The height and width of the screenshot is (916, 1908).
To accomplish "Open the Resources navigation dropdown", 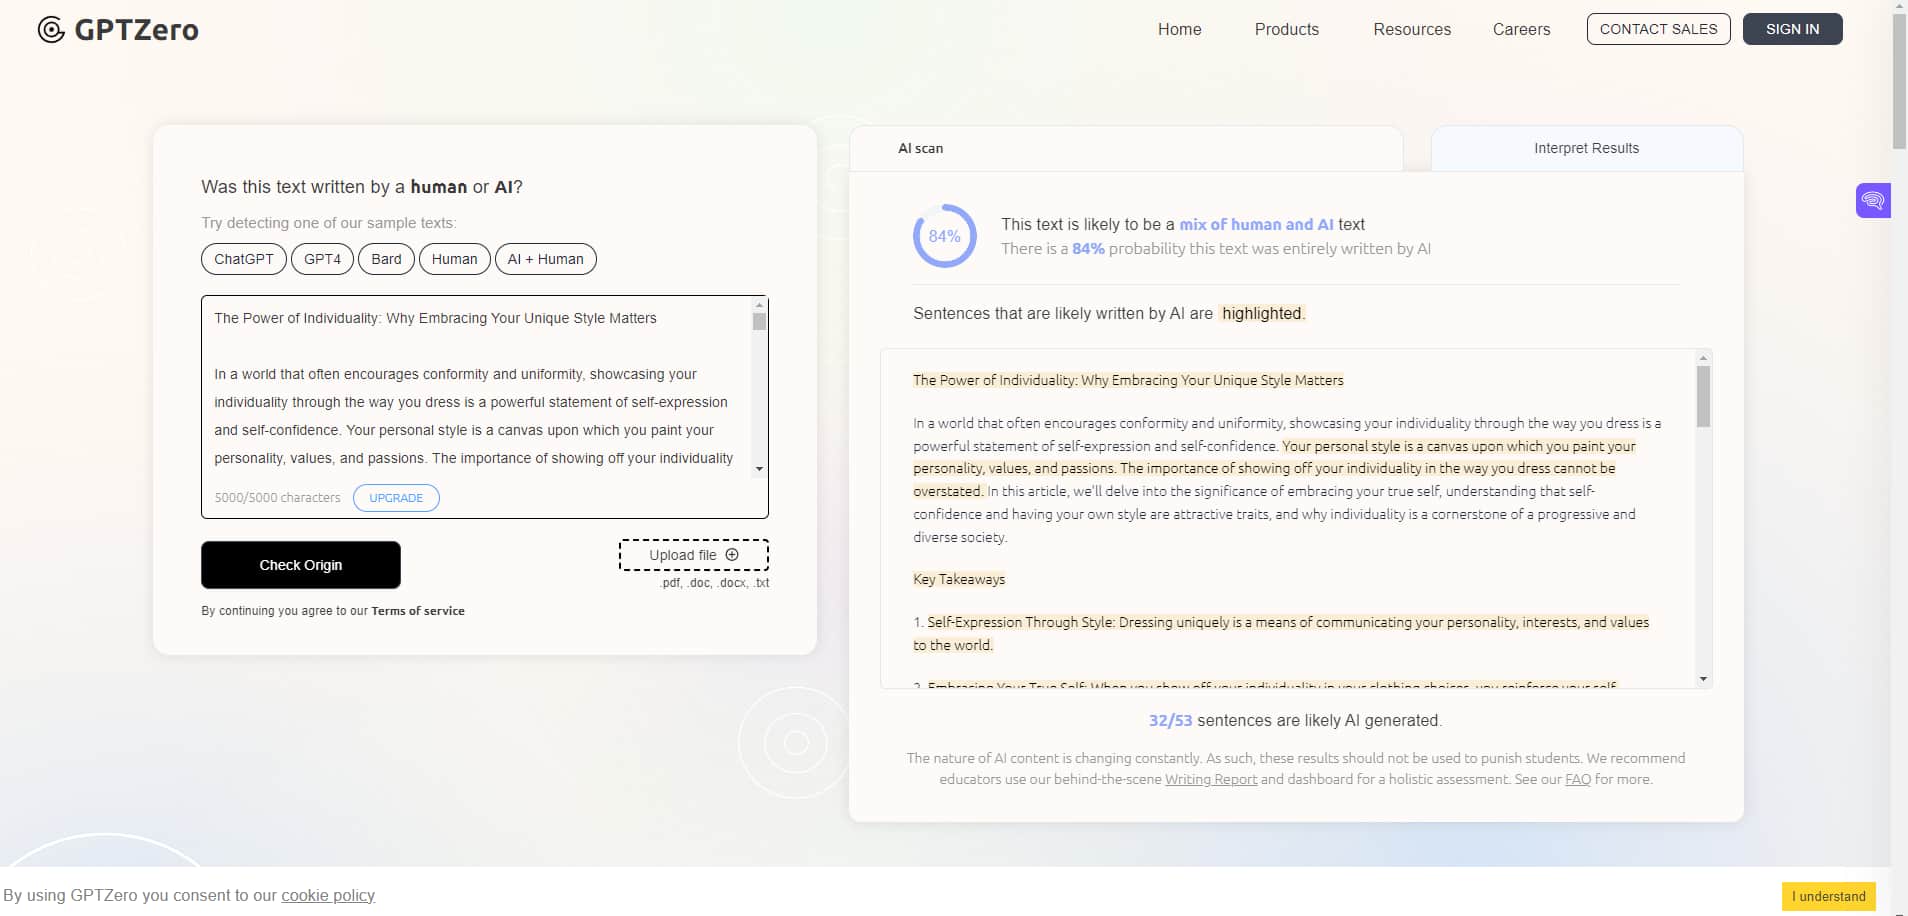I will click(1411, 29).
